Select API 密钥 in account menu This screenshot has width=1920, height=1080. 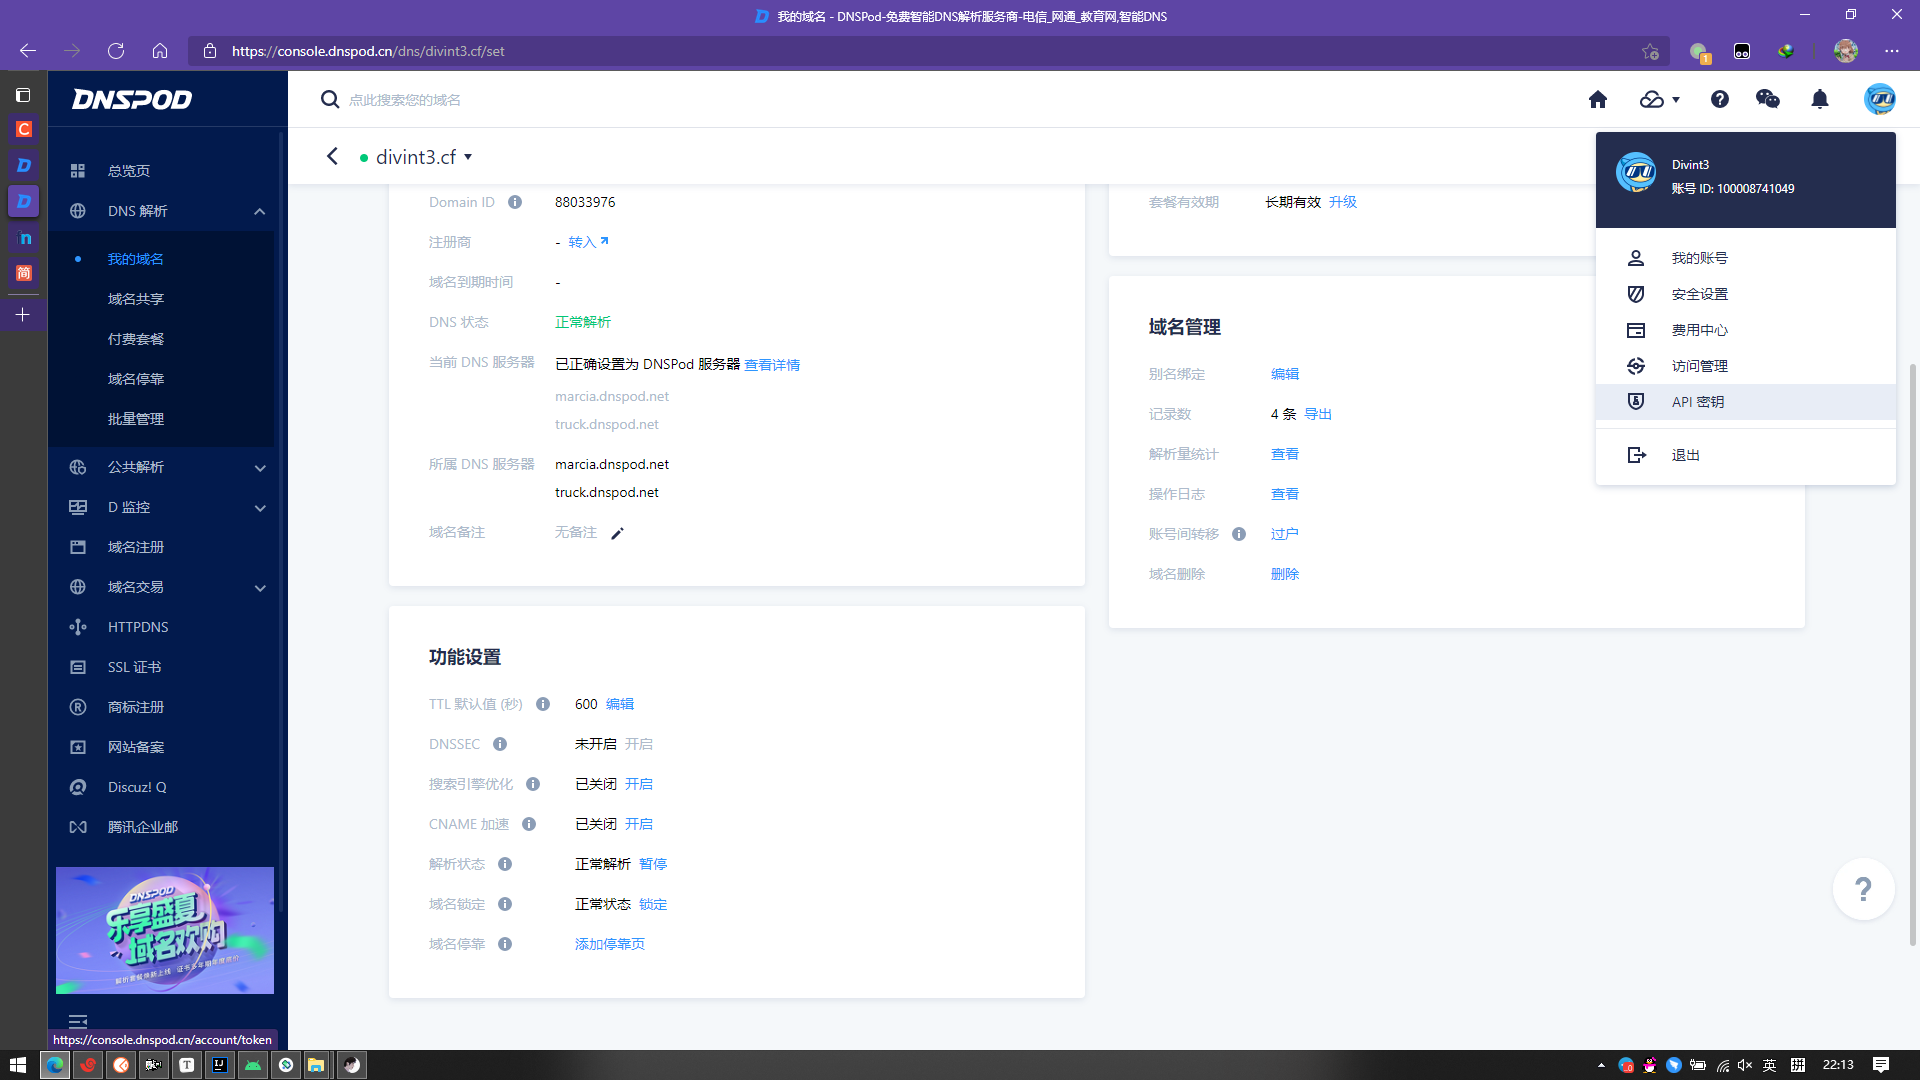pyautogui.click(x=1697, y=402)
